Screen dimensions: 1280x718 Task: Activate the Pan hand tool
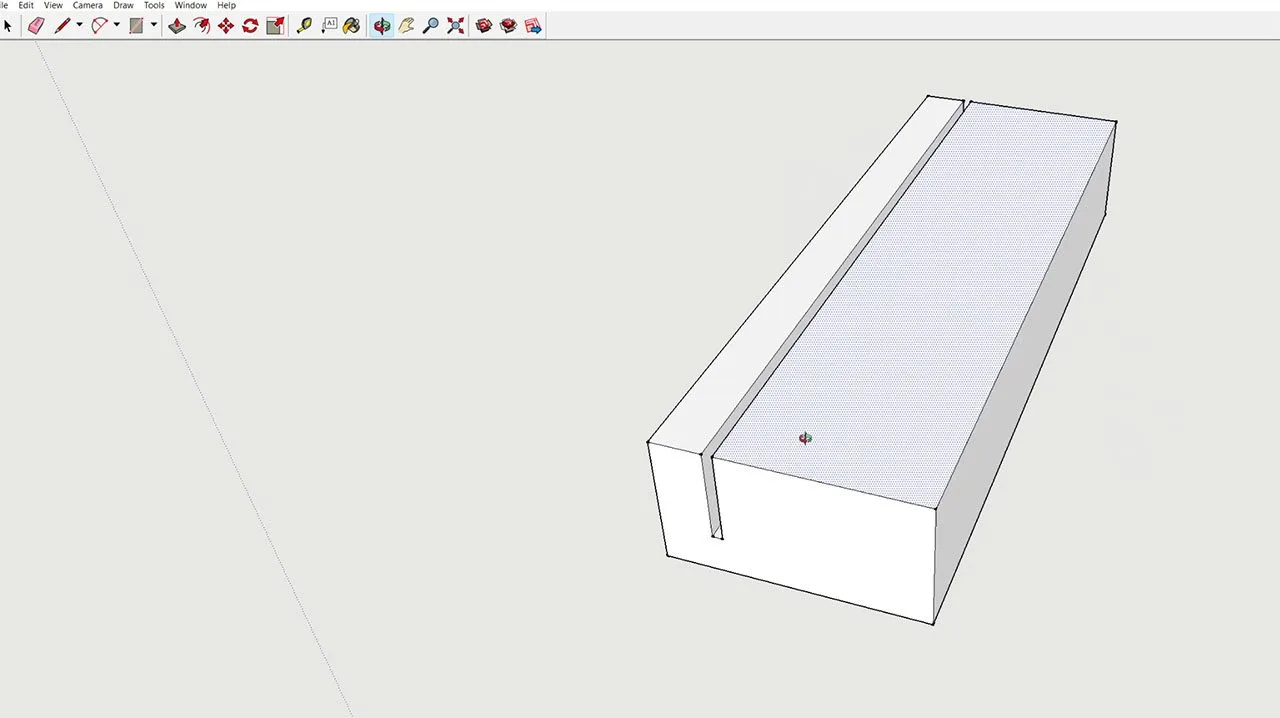click(x=406, y=26)
